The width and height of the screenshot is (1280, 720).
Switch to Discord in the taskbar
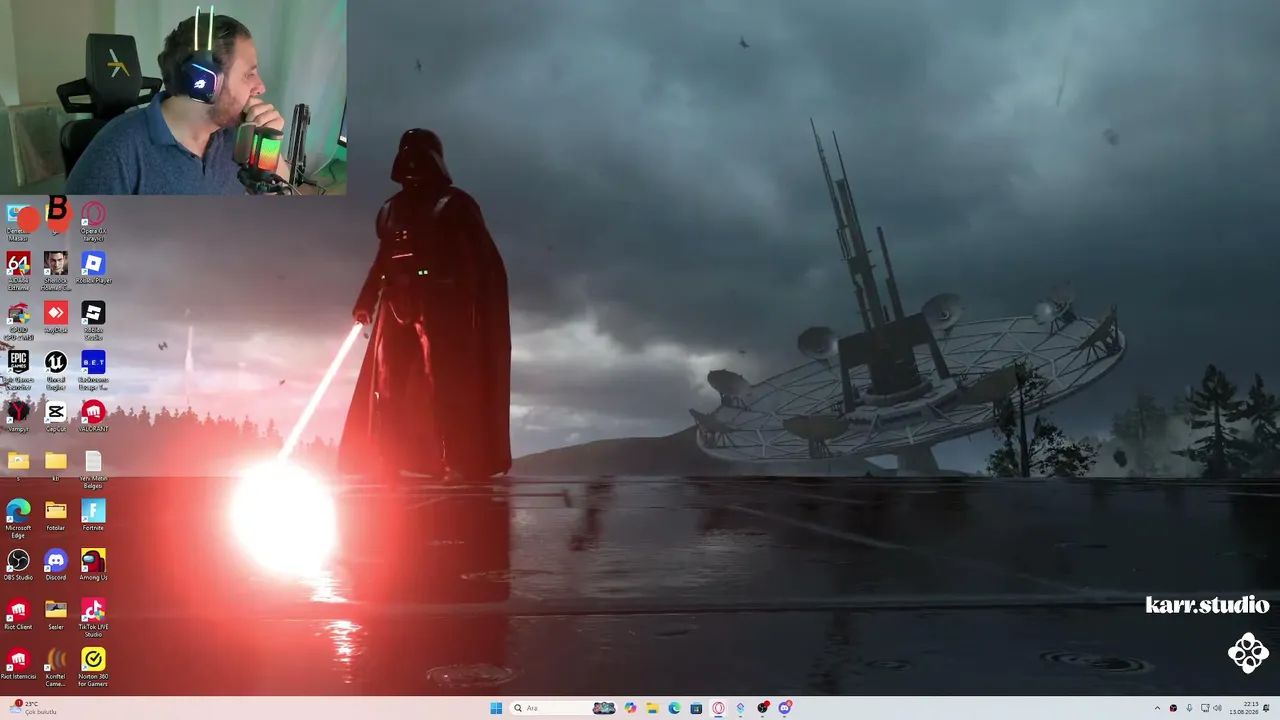point(785,708)
